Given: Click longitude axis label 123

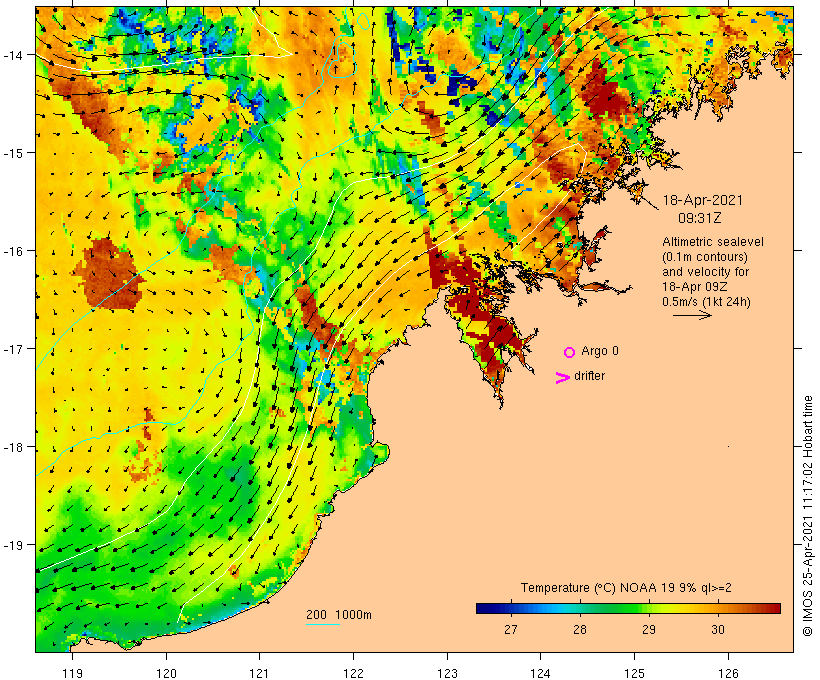Looking at the screenshot, I should tap(447, 673).
